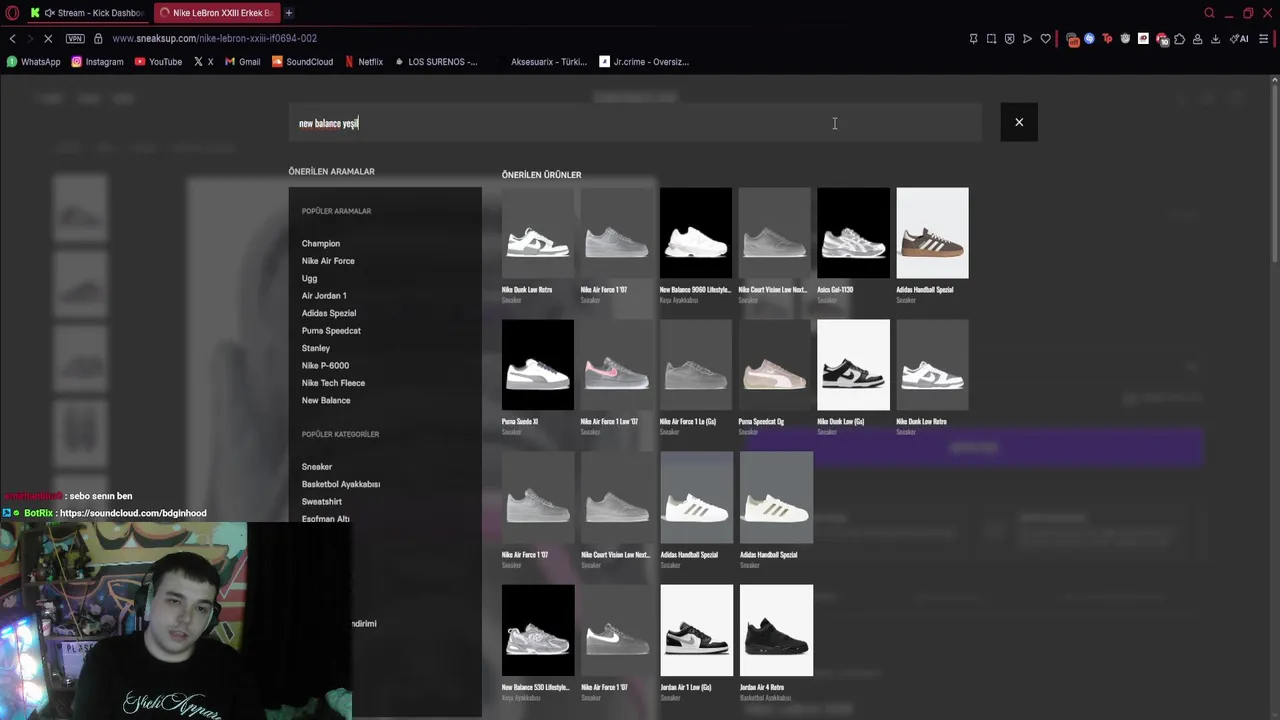Select popular search 'Nike P-6000'

point(325,366)
